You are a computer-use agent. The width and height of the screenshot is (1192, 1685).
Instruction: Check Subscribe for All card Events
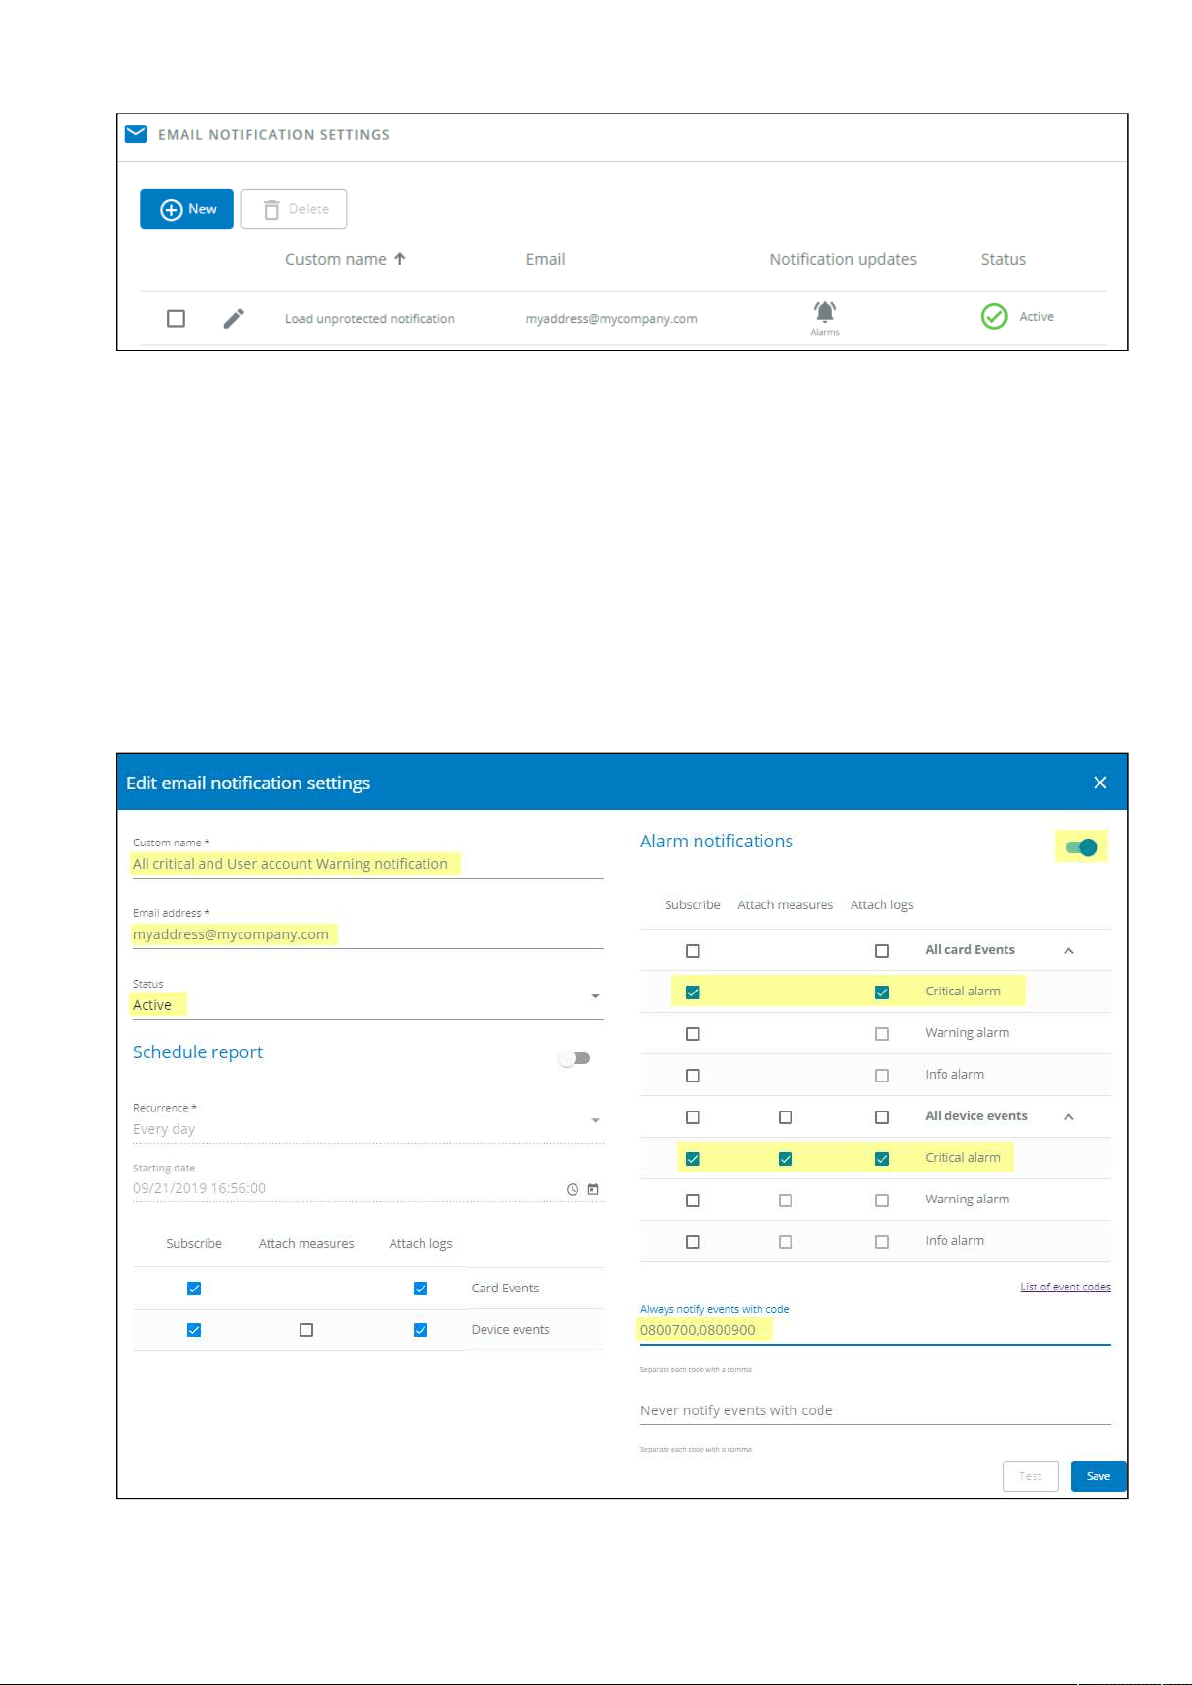(693, 951)
